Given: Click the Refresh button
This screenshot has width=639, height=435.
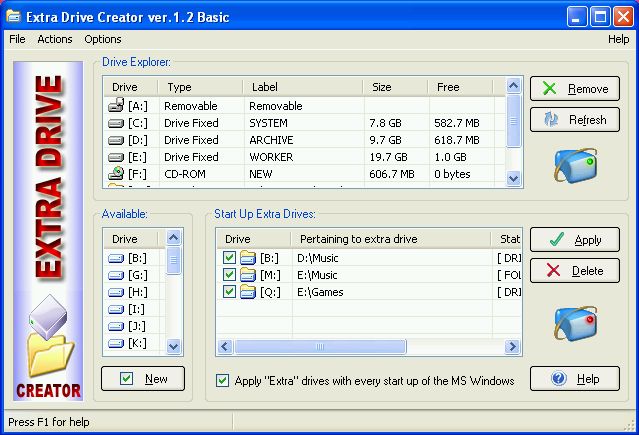Looking at the screenshot, I should pyautogui.click(x=575, y=120).
